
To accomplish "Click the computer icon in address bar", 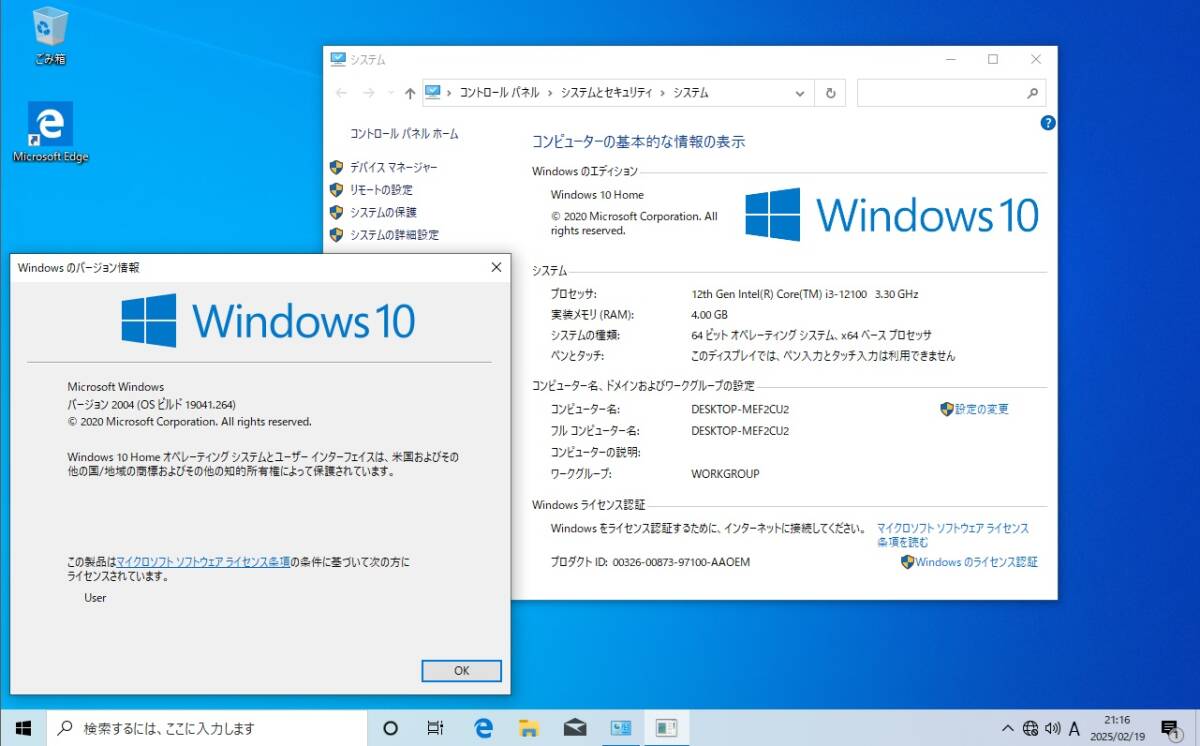I will tap(433, 93).
